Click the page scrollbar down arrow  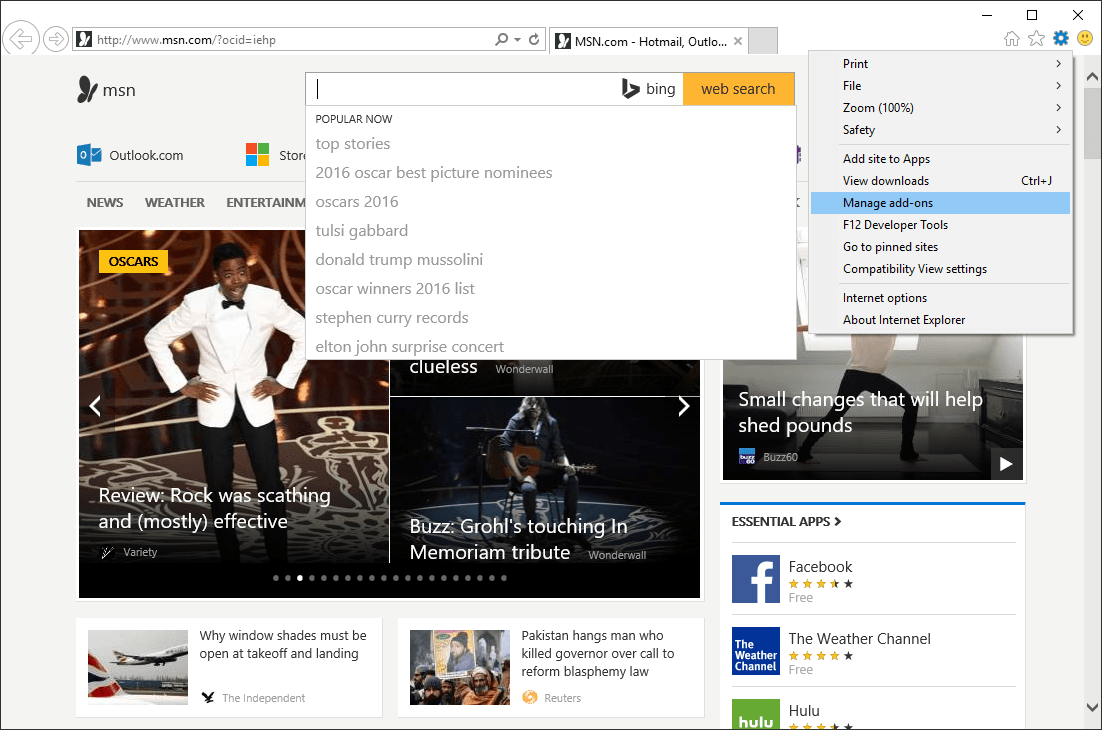tap(1092, 707)
